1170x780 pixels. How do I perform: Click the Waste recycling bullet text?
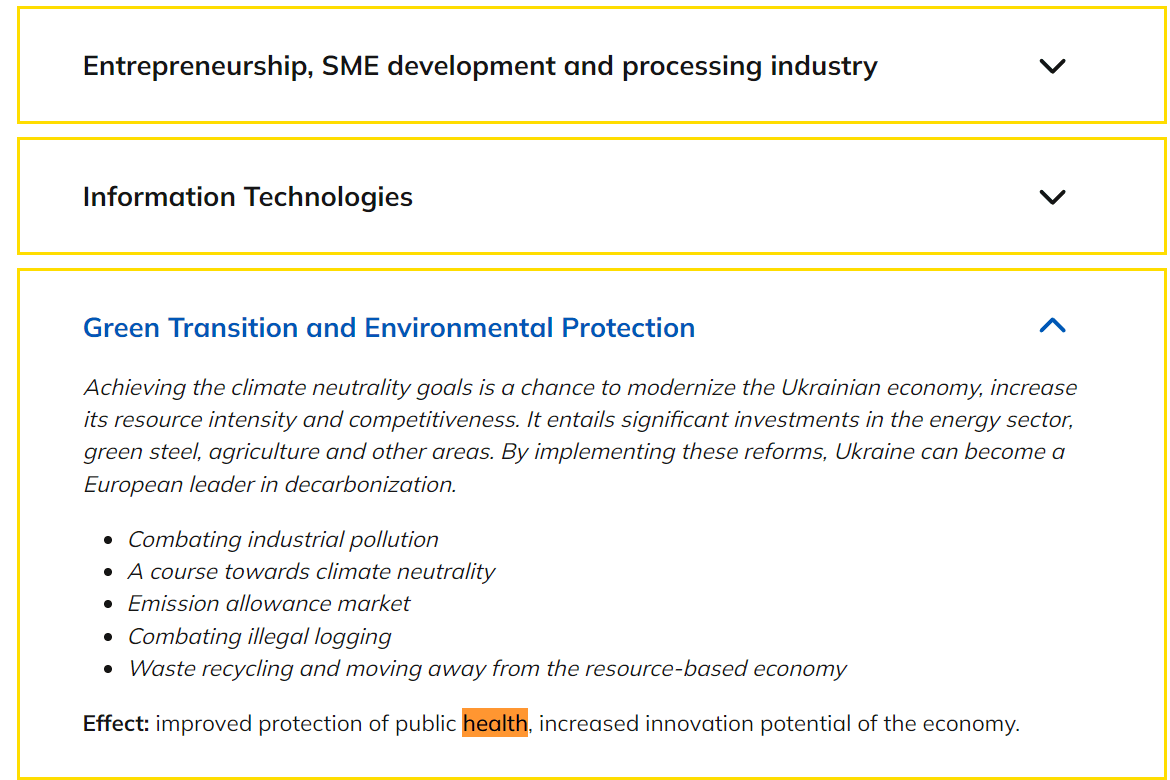coord(487,668)
